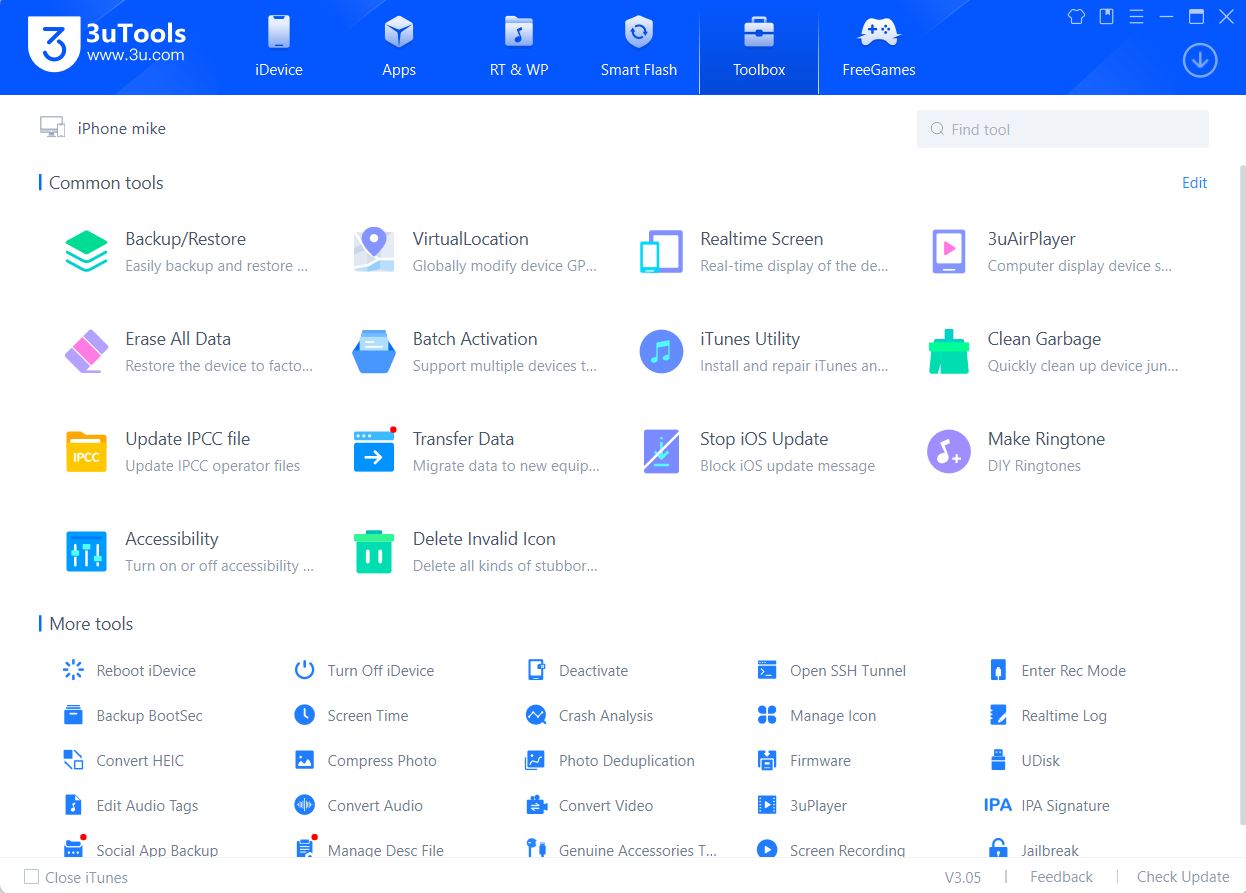This screenshot has height=893, width=1246.
Task: Launch VirtualLocation map pin icon
Action: tap(373, 251)
